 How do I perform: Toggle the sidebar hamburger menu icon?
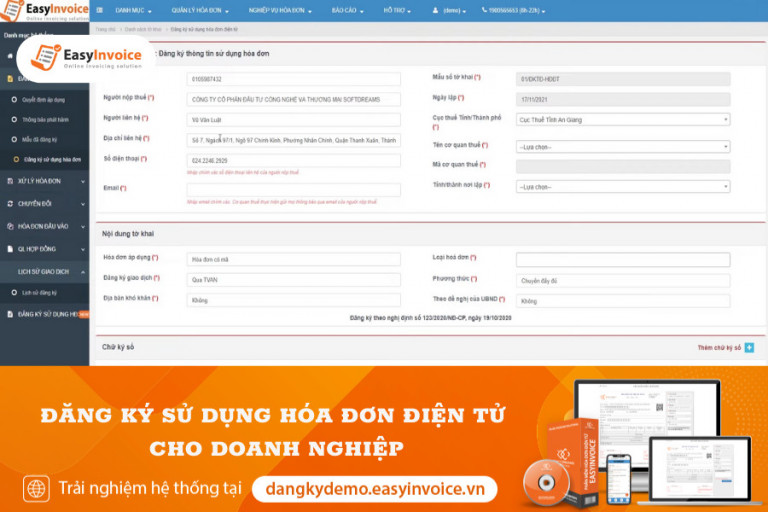click(100, 10)
